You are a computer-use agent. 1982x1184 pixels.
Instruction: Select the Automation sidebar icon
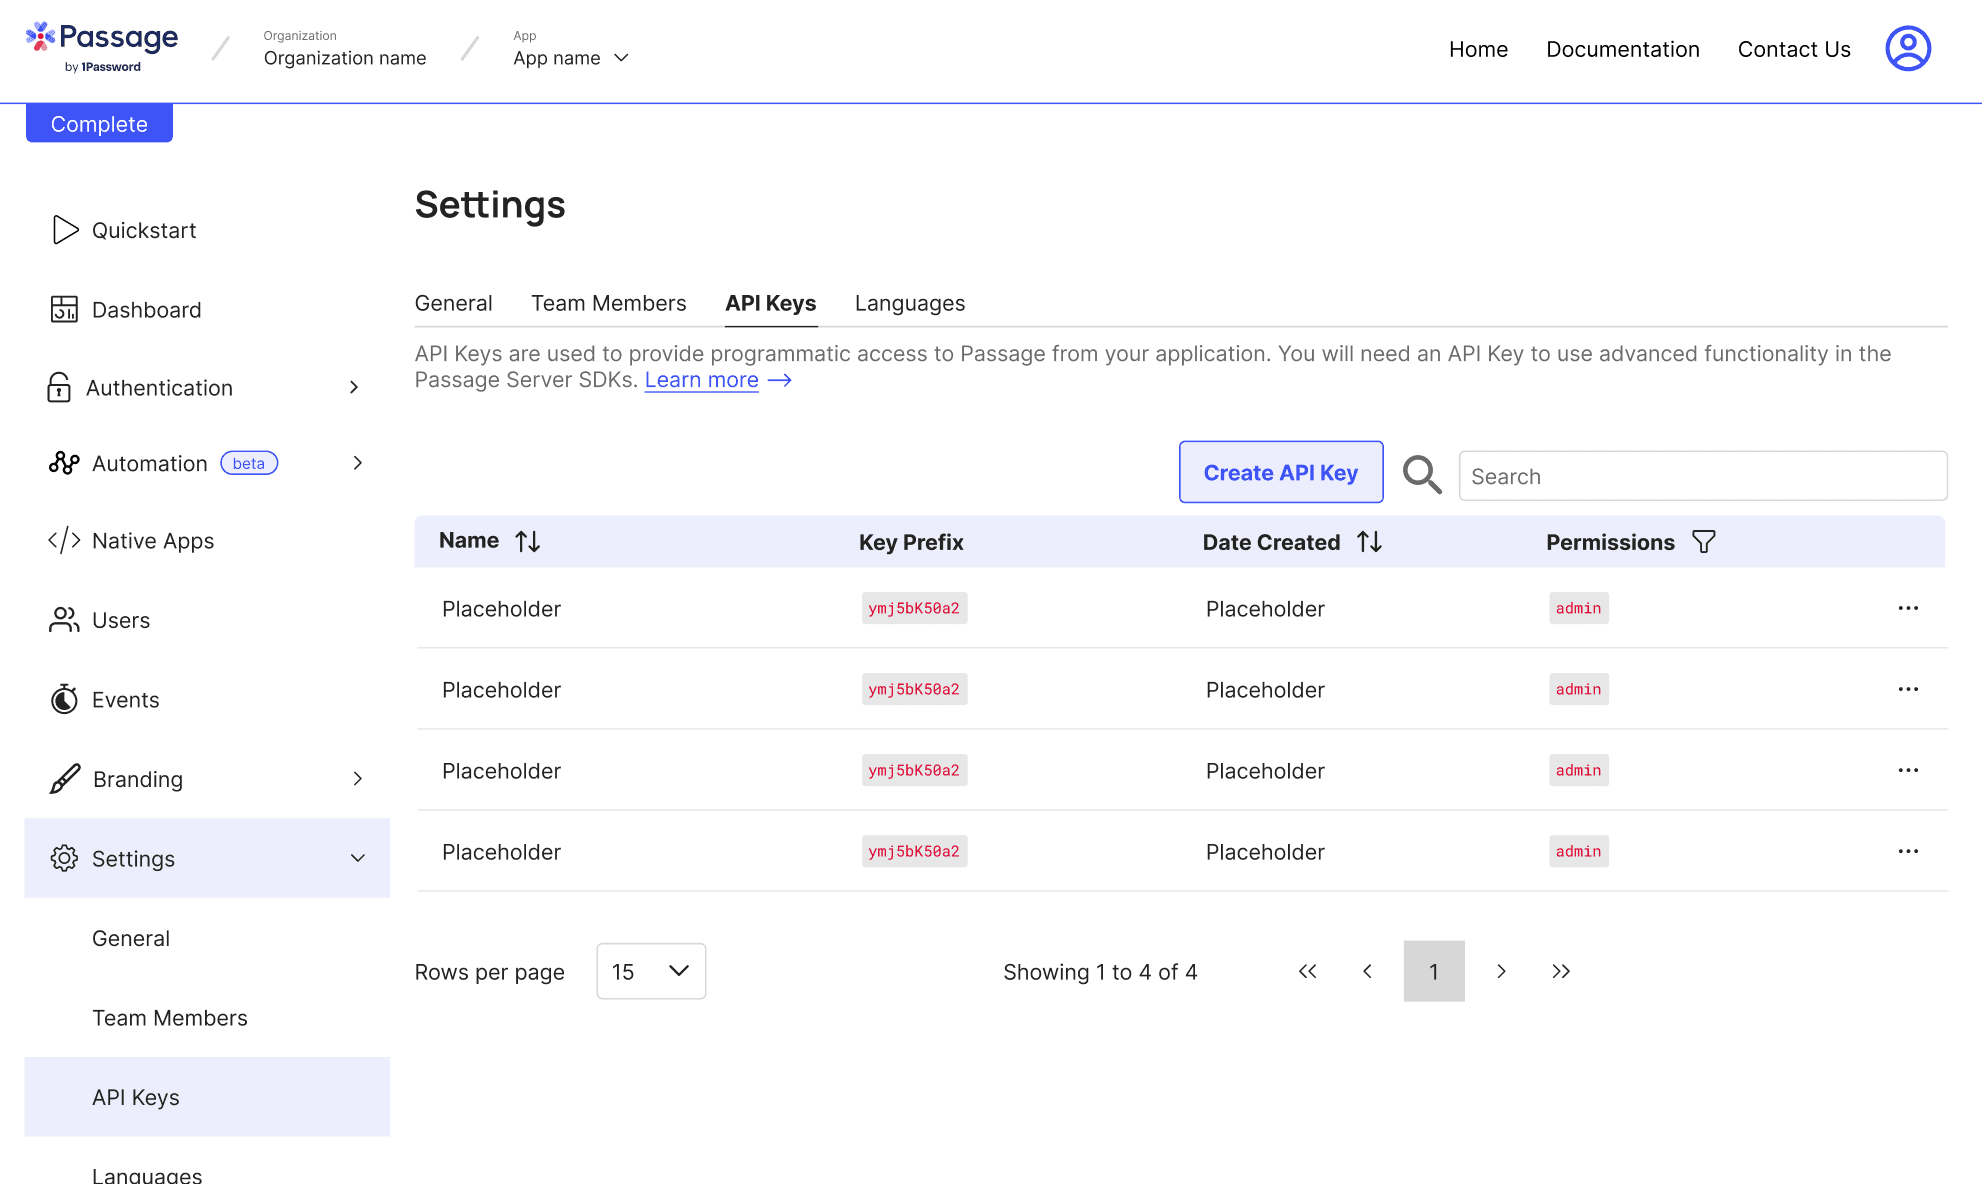[64, 462]
